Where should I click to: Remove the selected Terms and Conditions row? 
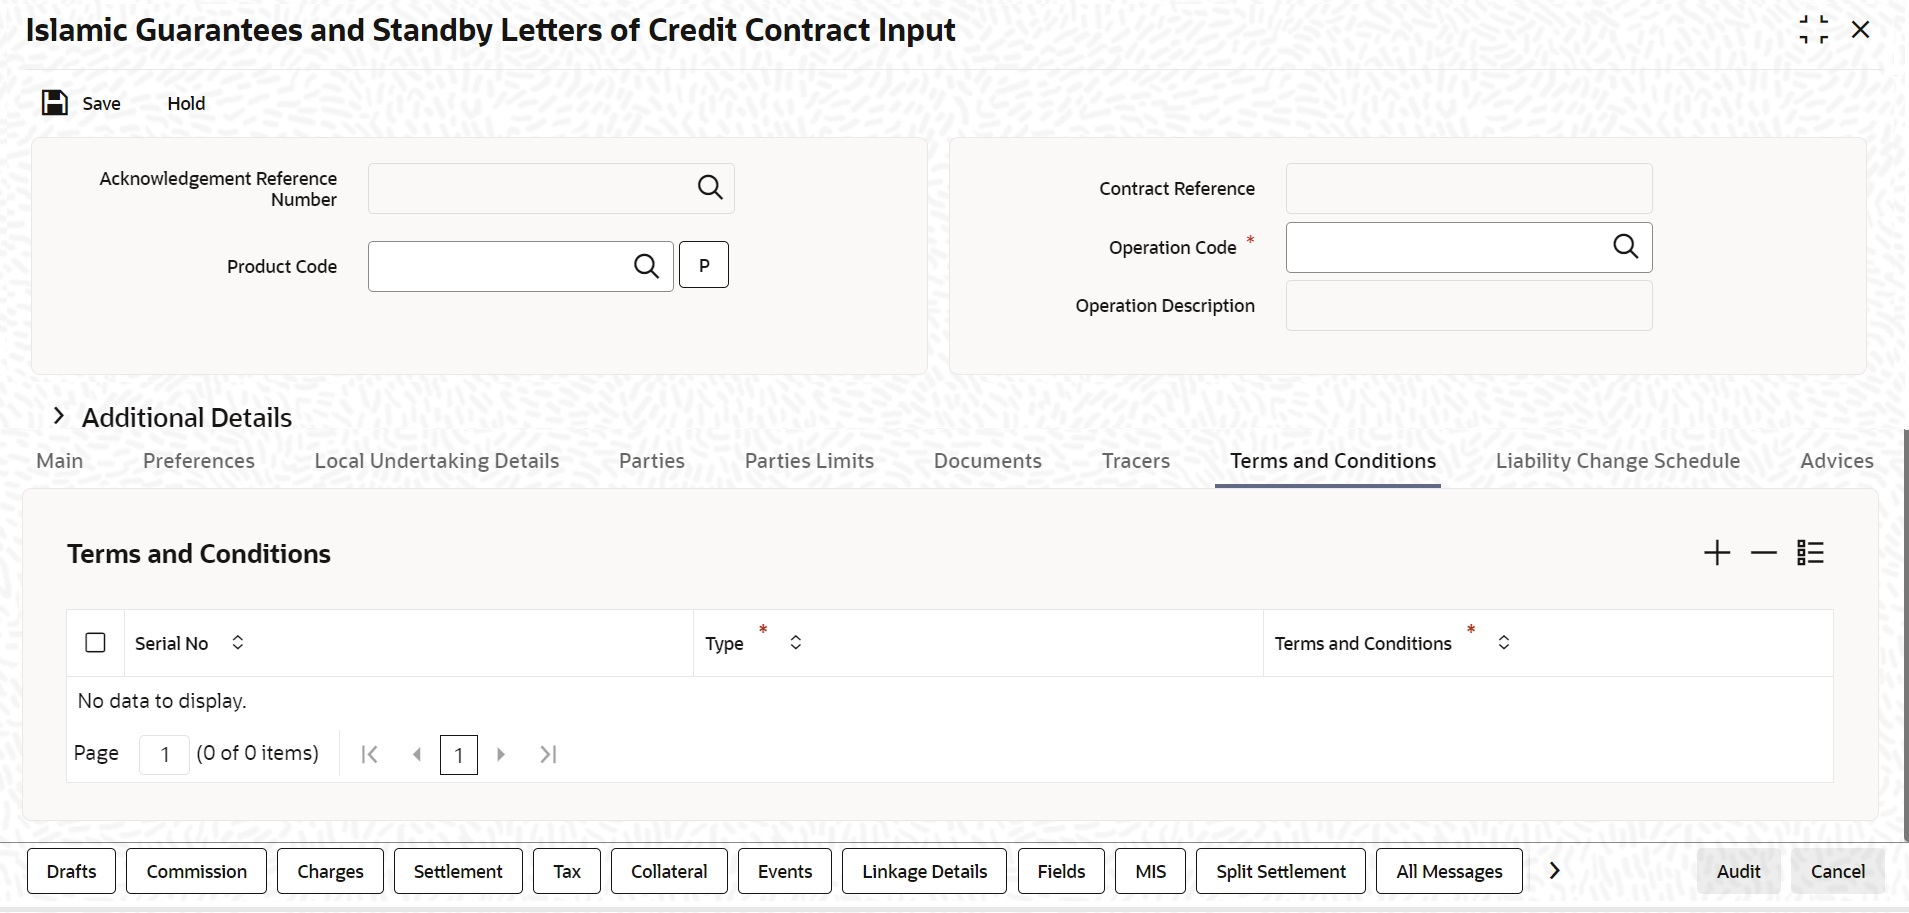(1764, 553)
